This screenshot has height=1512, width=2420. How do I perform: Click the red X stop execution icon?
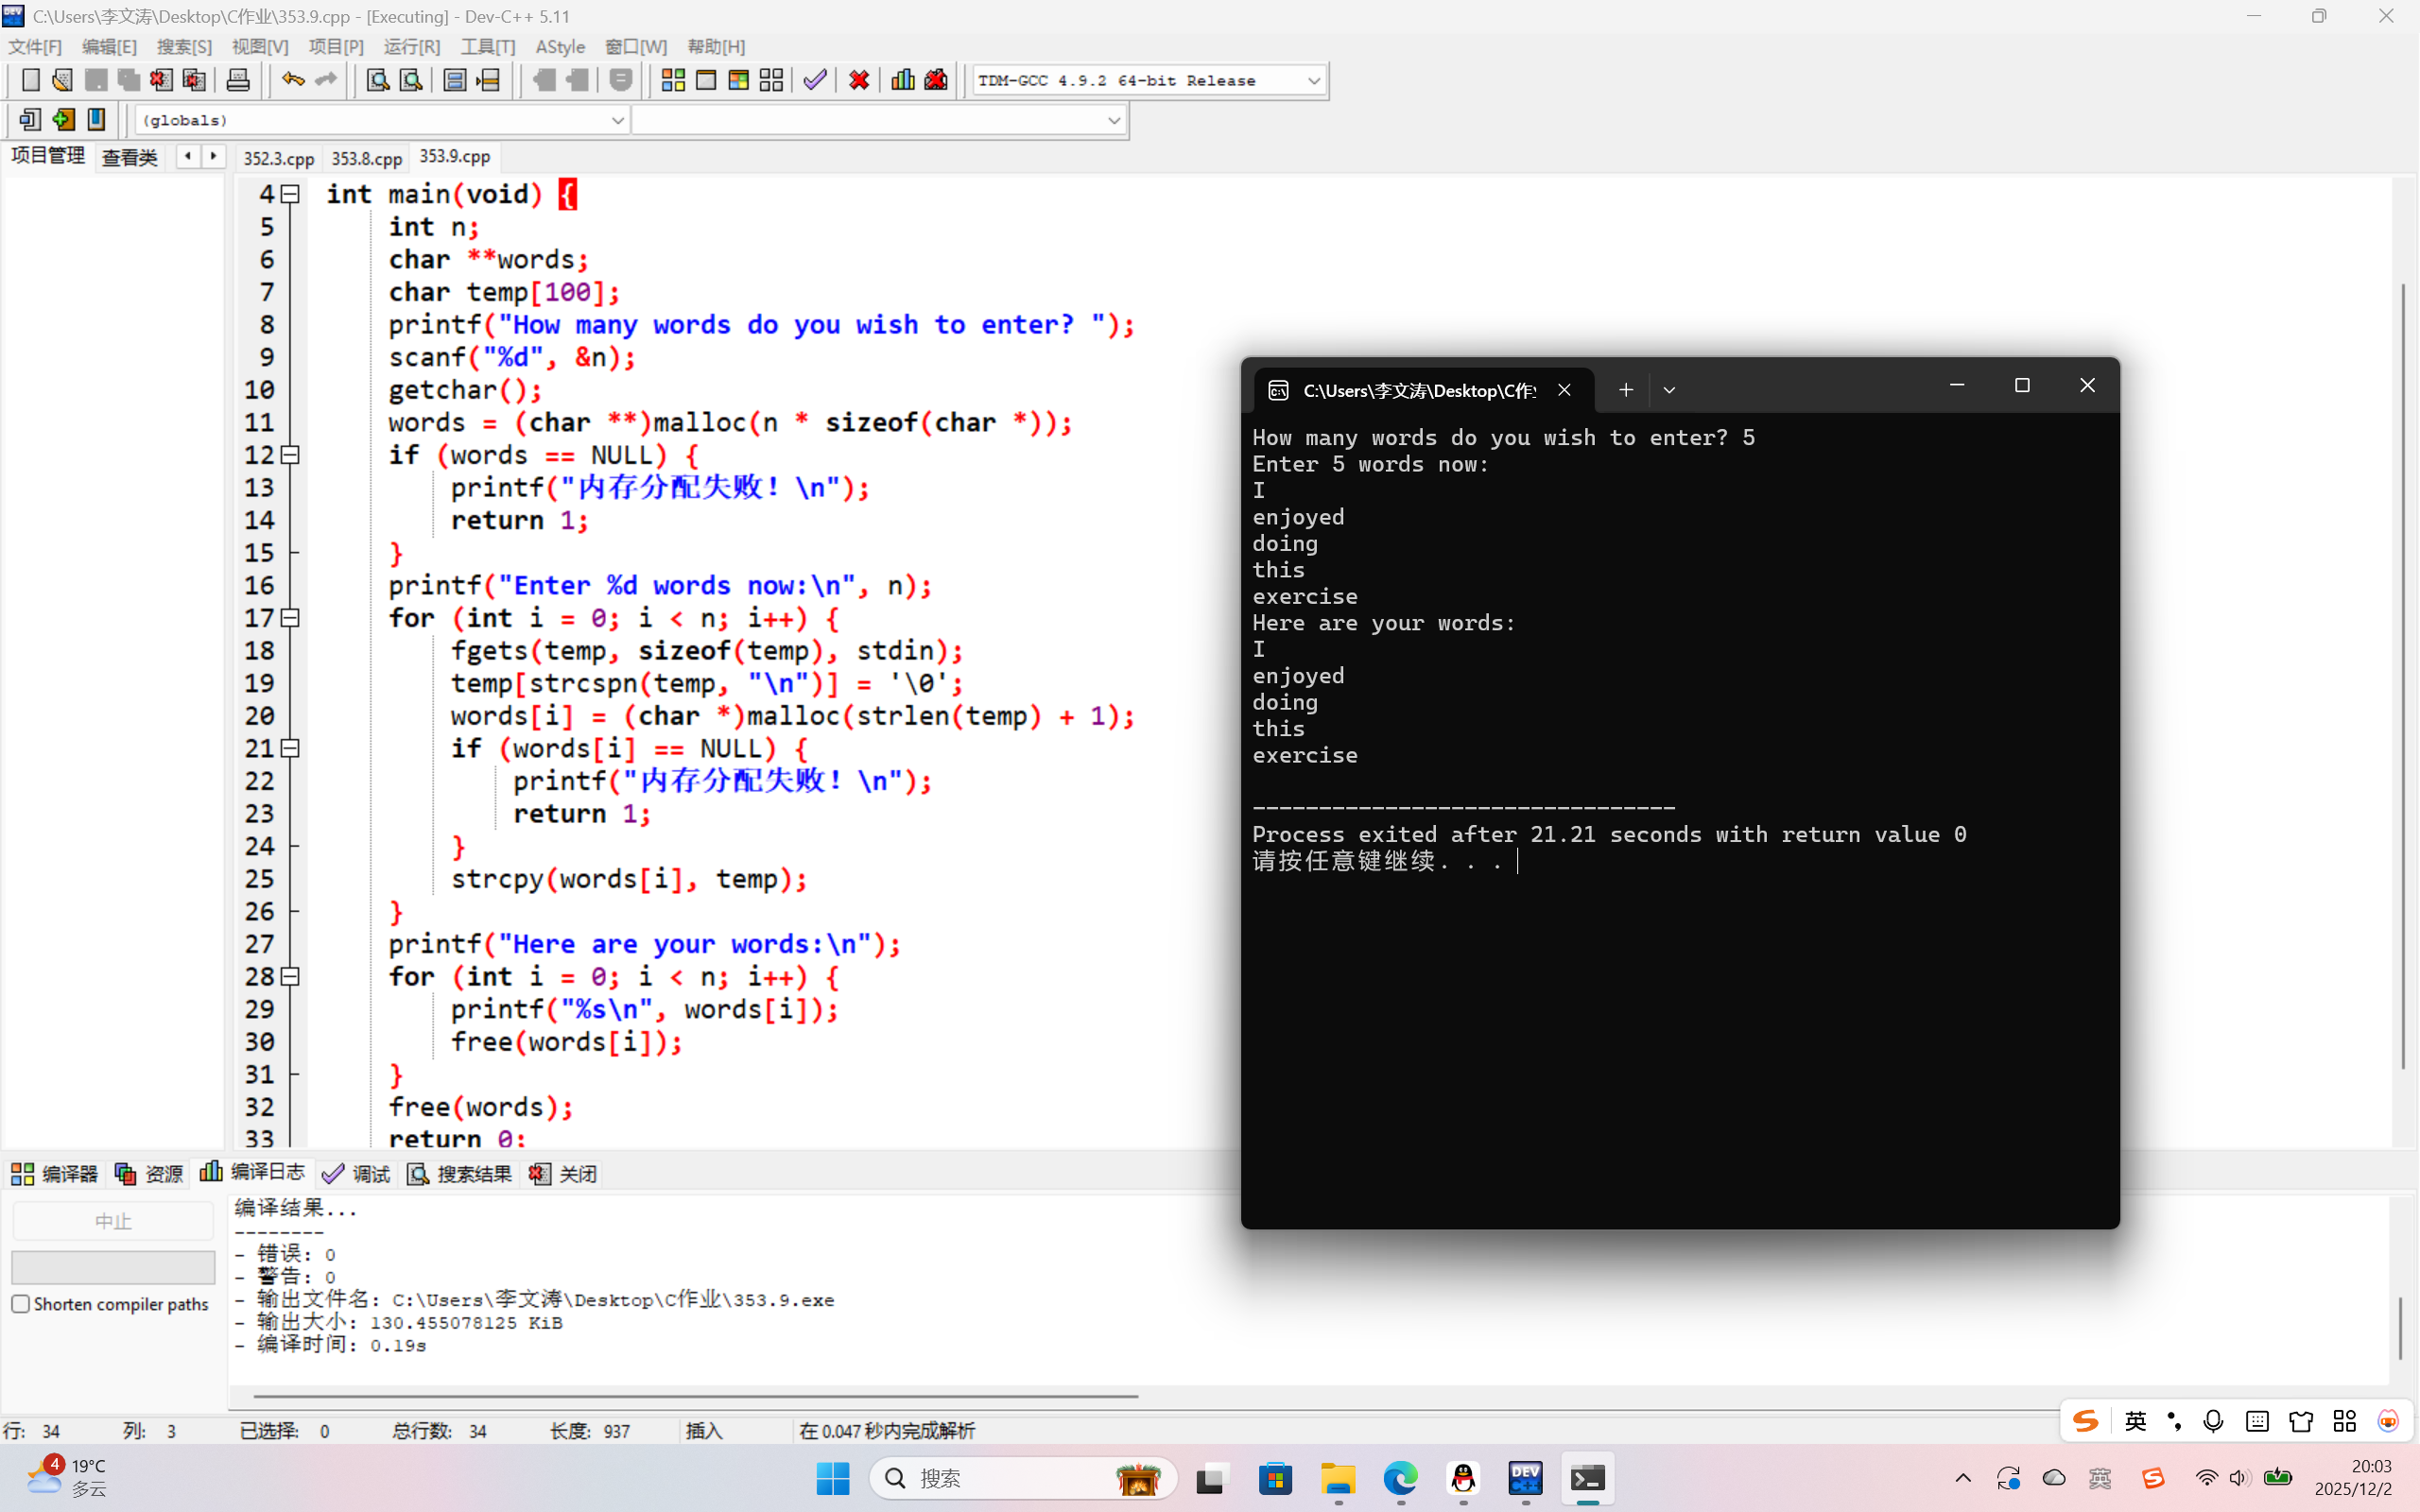(x=858, y=80)
